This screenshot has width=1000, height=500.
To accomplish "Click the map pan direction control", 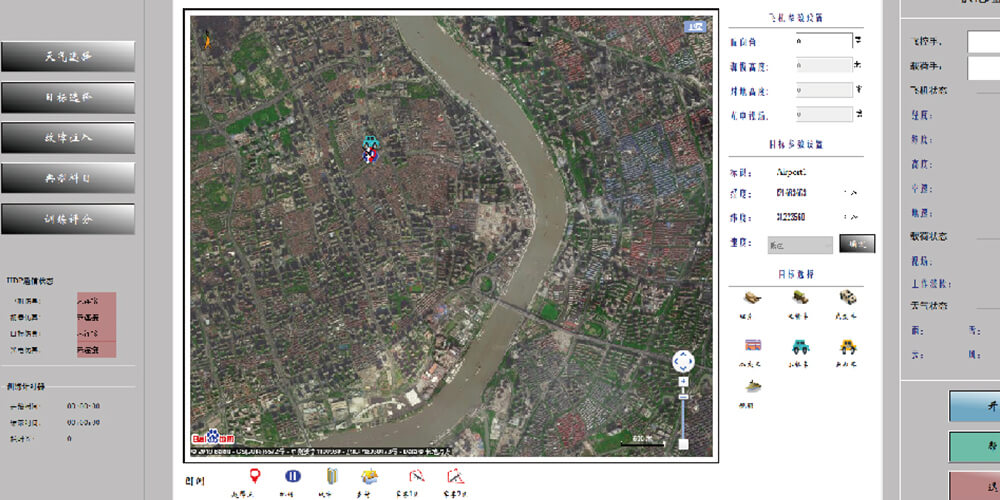I will tap(683, 361).
